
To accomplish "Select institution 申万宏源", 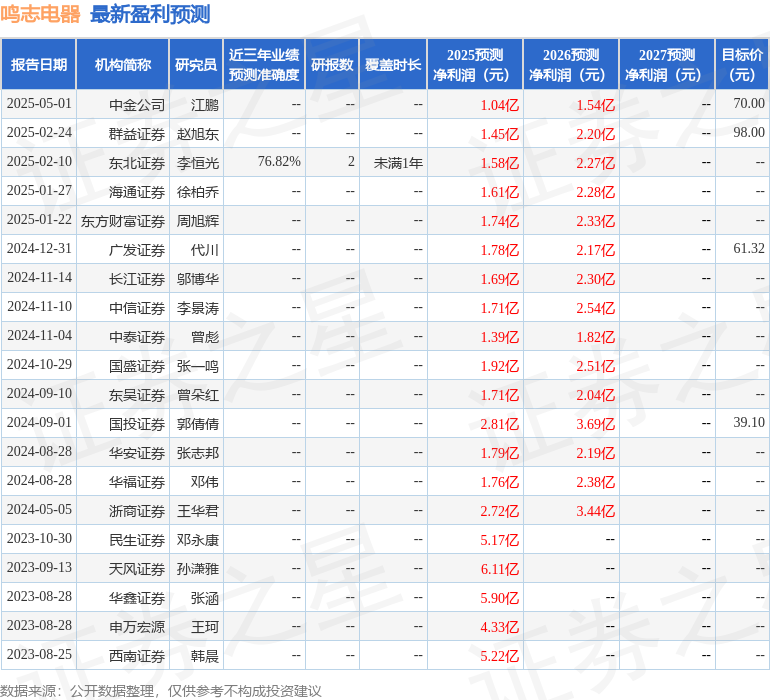I will (x=137, y=626).
